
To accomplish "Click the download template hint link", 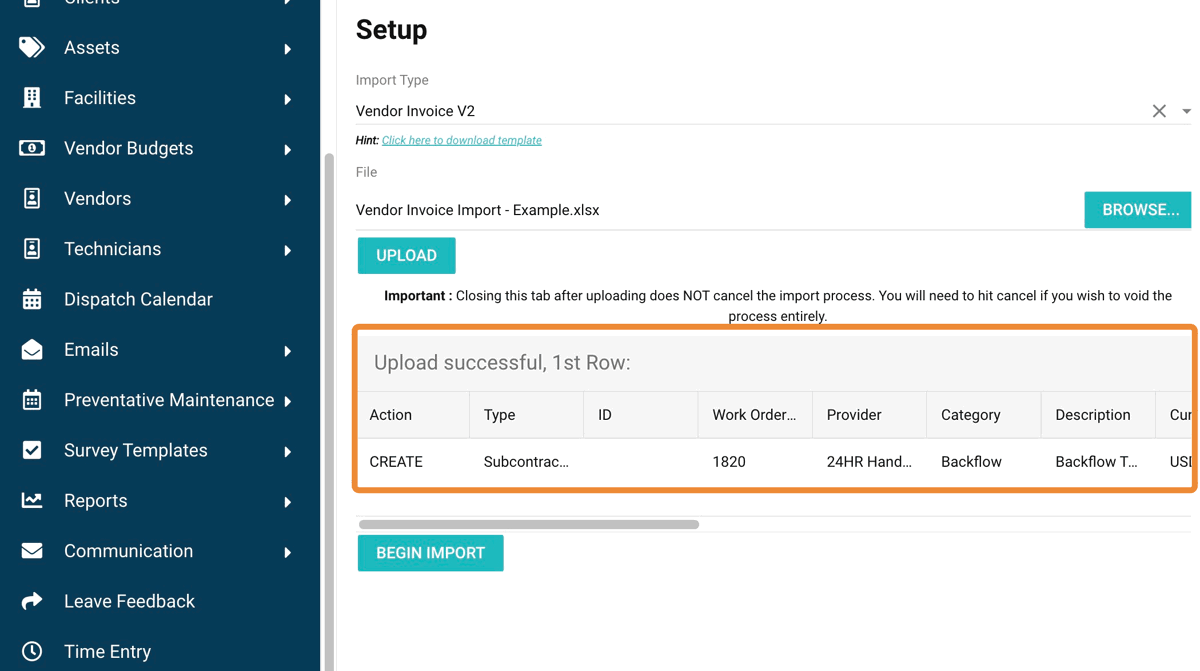I will click(461, 141).
